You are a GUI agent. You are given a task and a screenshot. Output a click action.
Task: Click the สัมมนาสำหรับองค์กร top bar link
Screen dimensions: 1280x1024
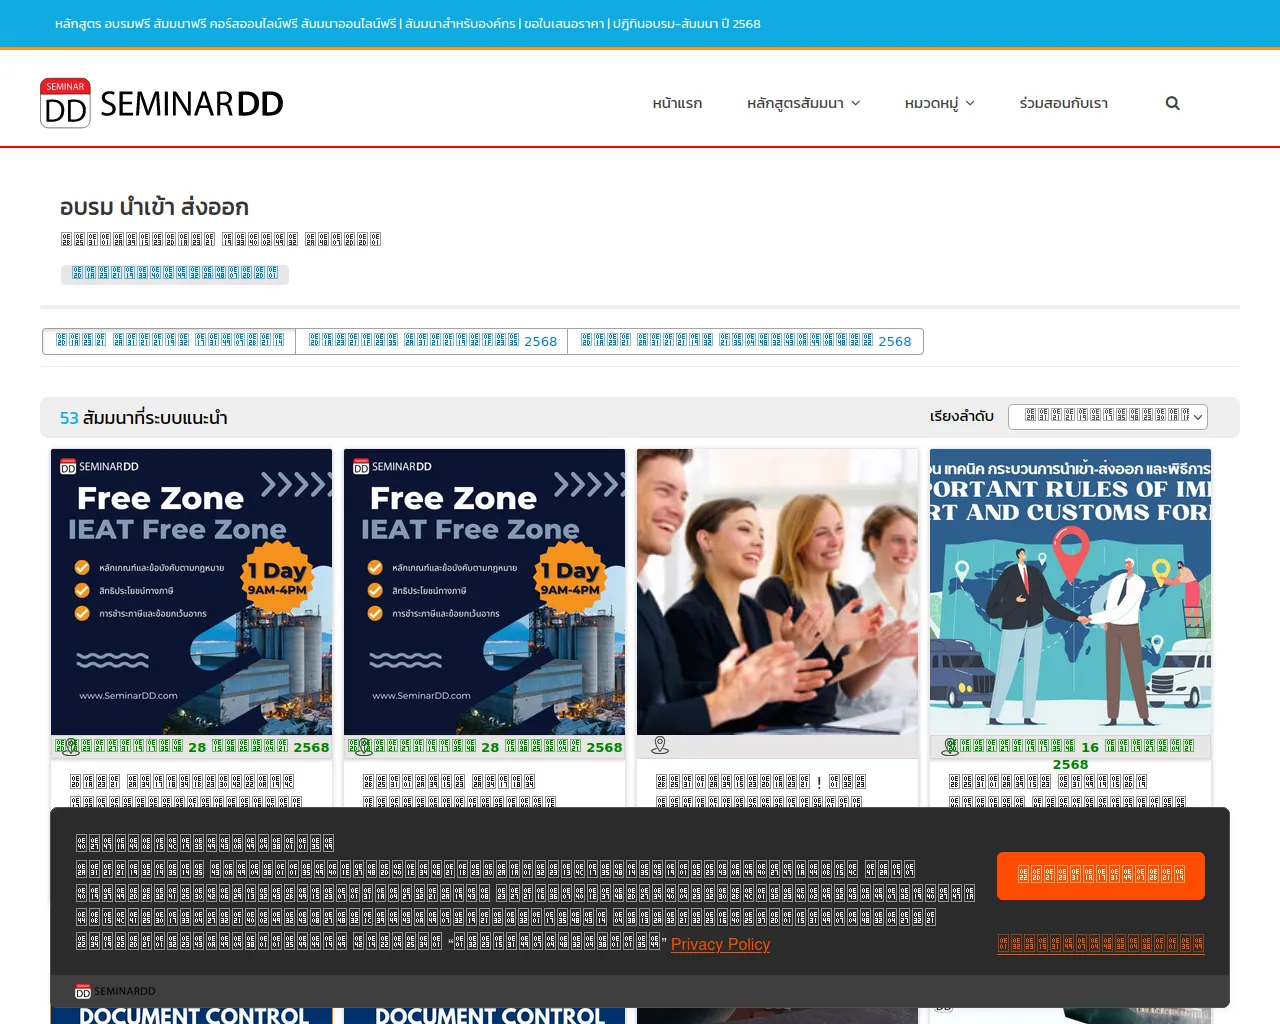460,23
